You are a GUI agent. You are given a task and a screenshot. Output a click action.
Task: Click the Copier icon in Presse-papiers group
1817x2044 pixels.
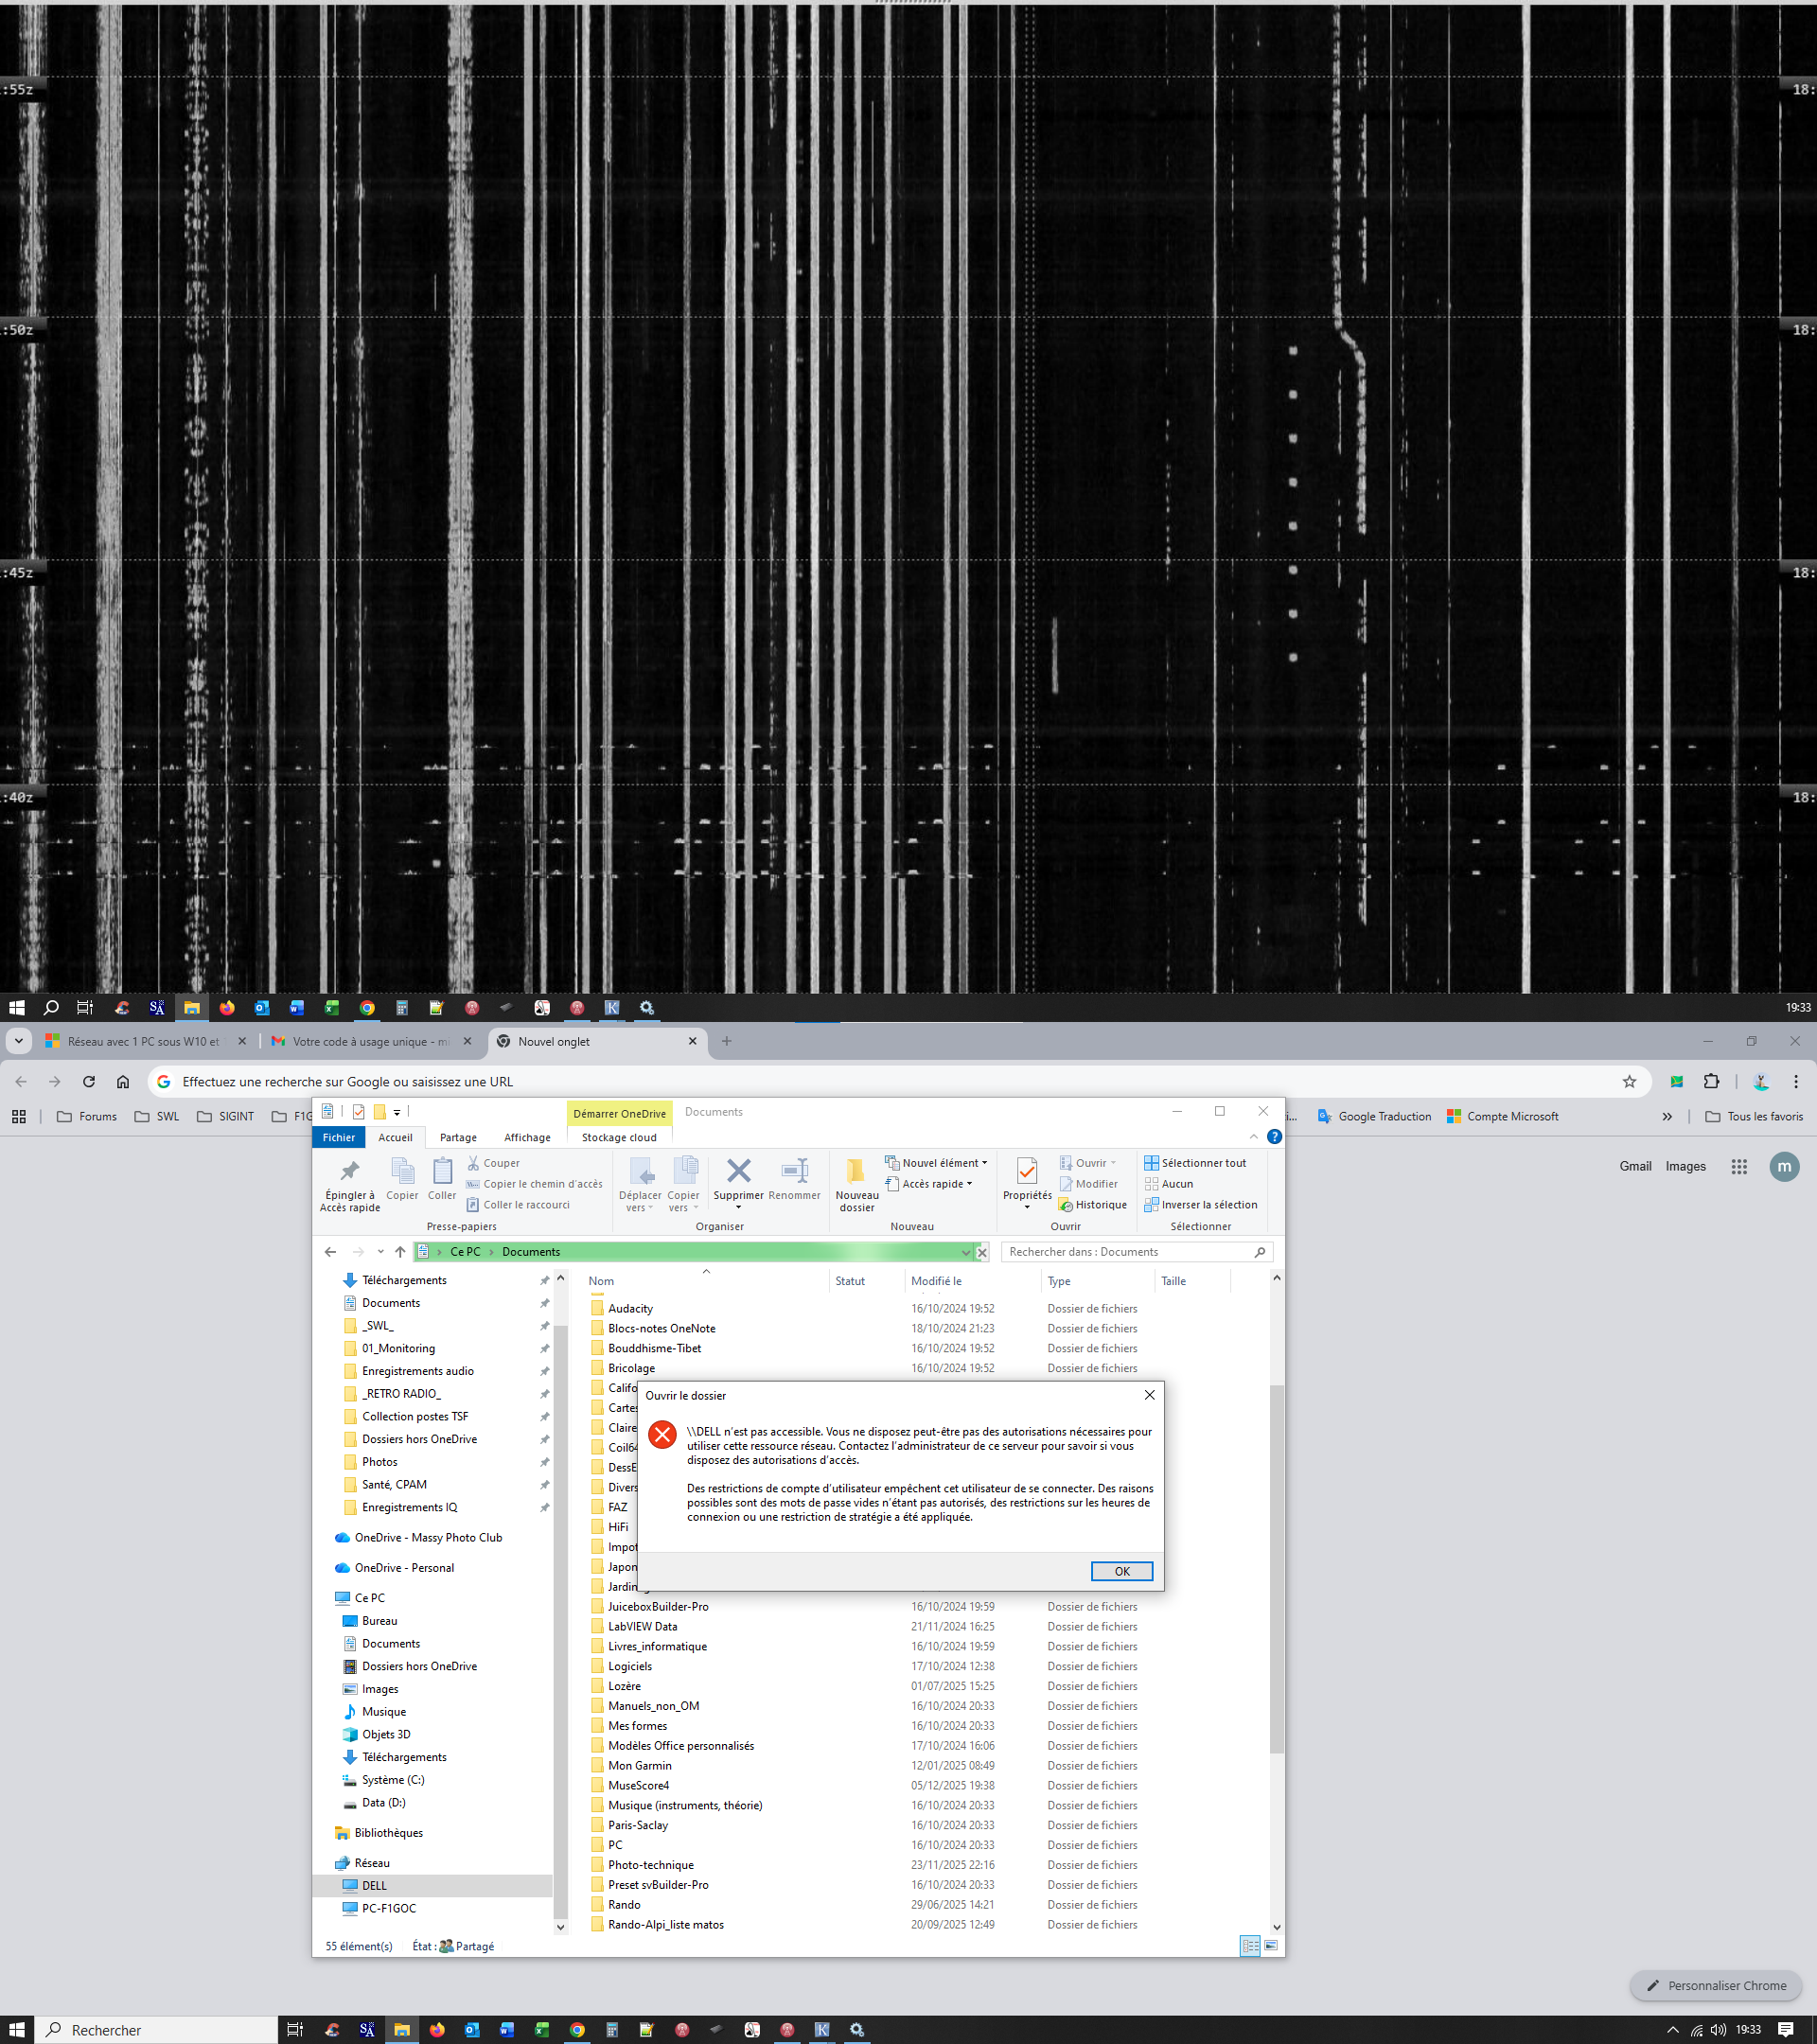[402, 1171]
